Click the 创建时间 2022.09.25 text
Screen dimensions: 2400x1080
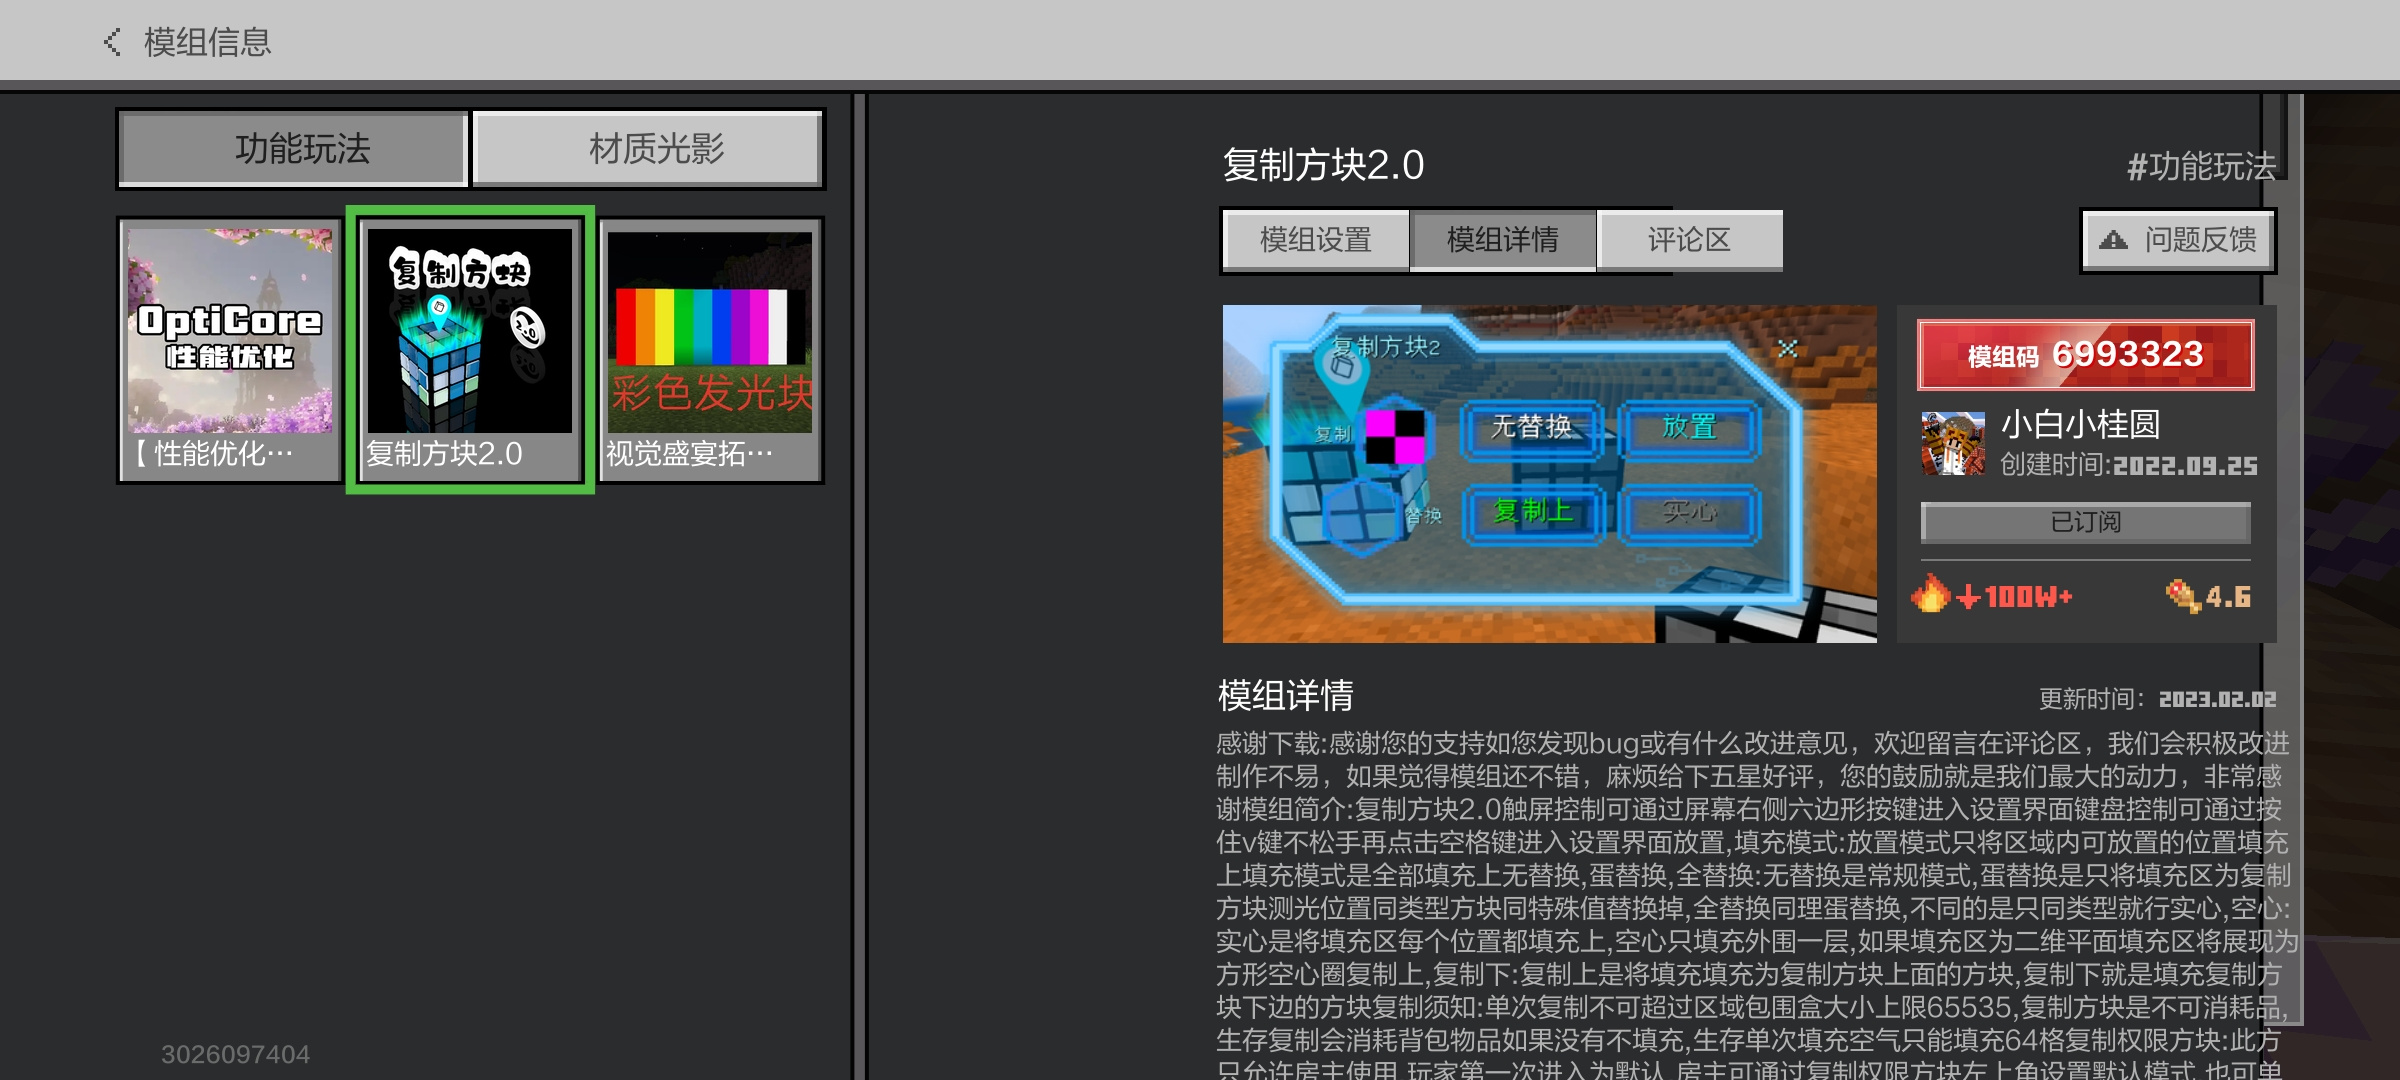click(x=2128, y=465)
